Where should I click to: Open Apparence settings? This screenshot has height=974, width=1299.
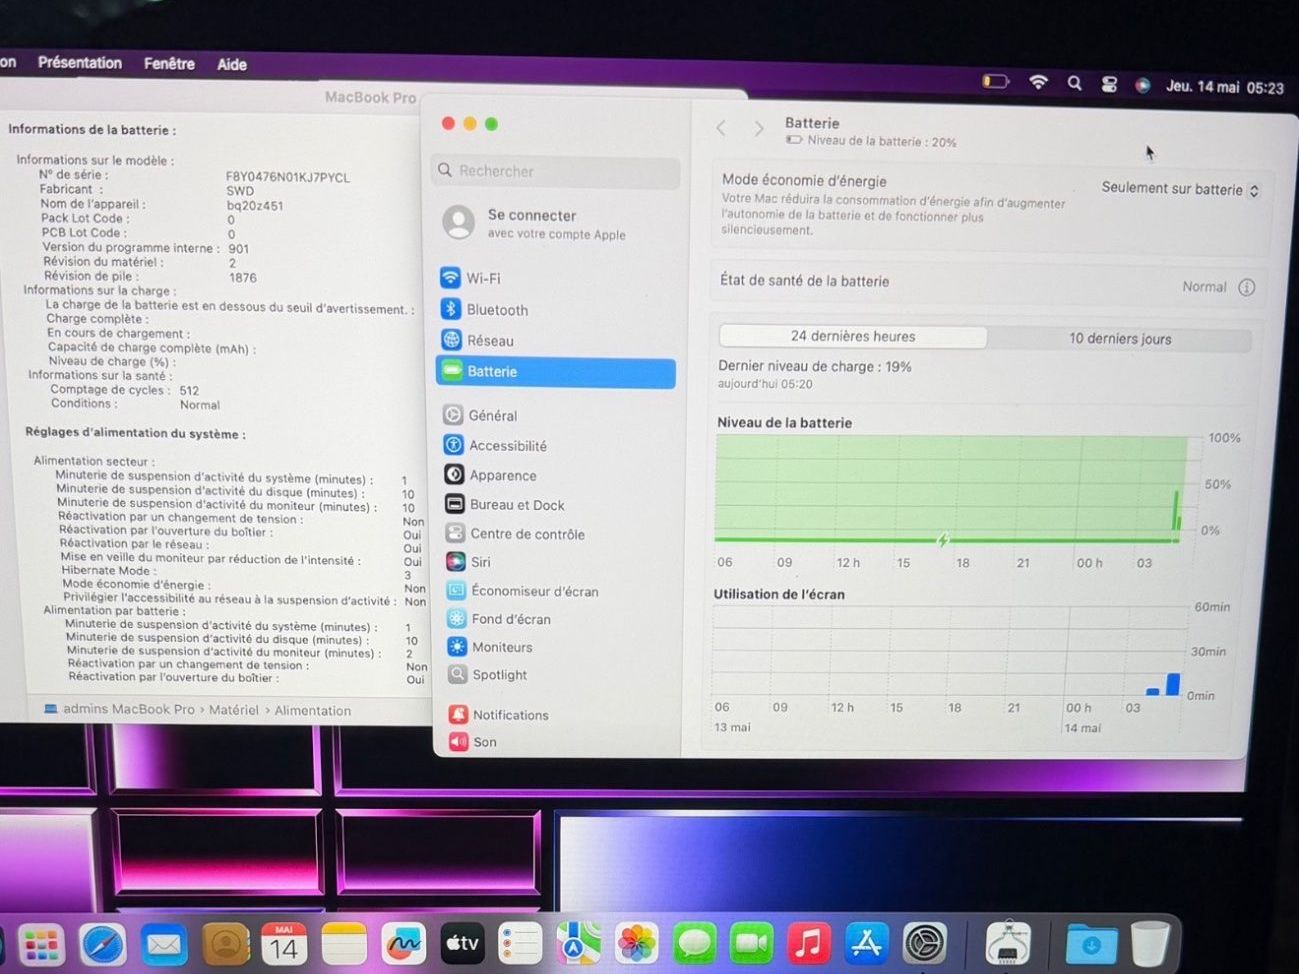491,475
